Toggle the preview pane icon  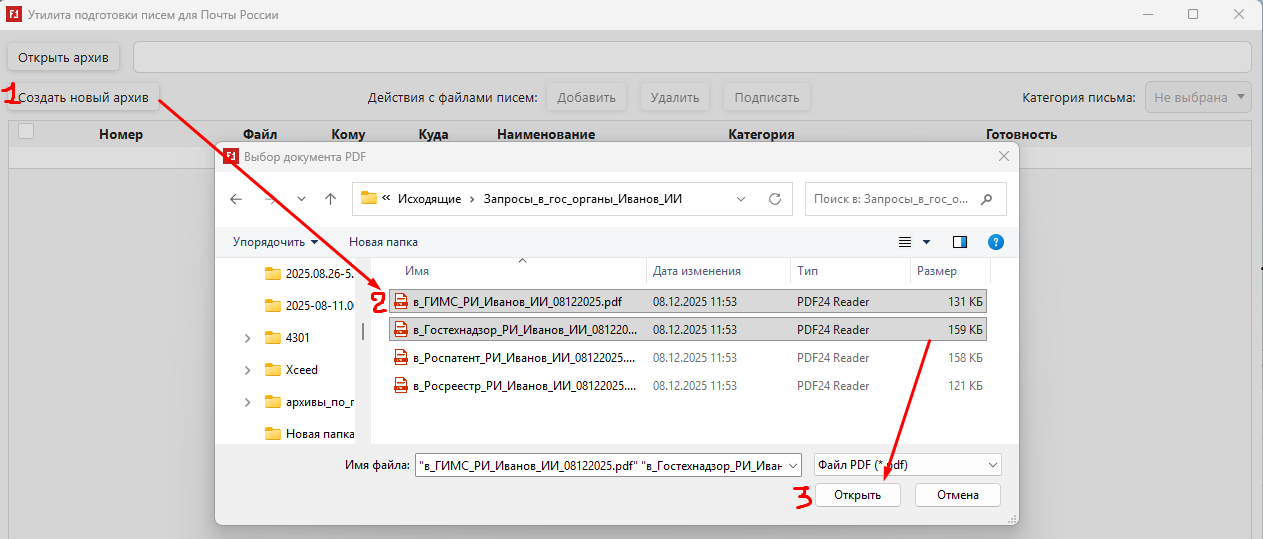(x=960, y=242)
